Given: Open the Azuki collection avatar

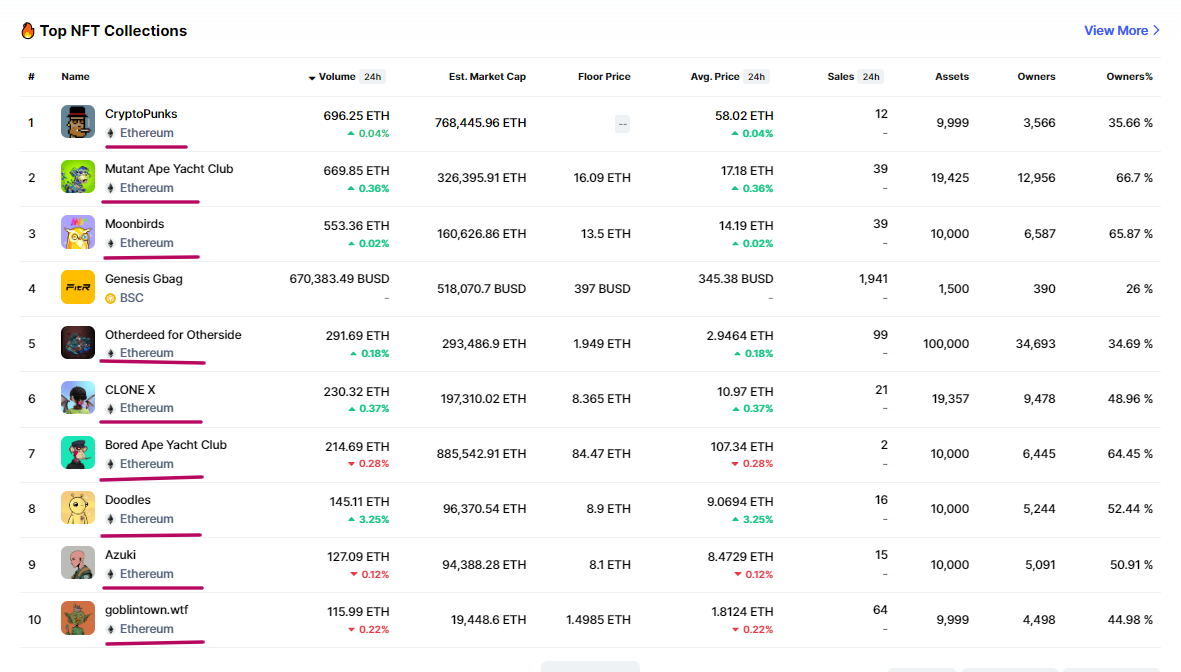Looking at the screenshot, I should (x=78, y=563).
